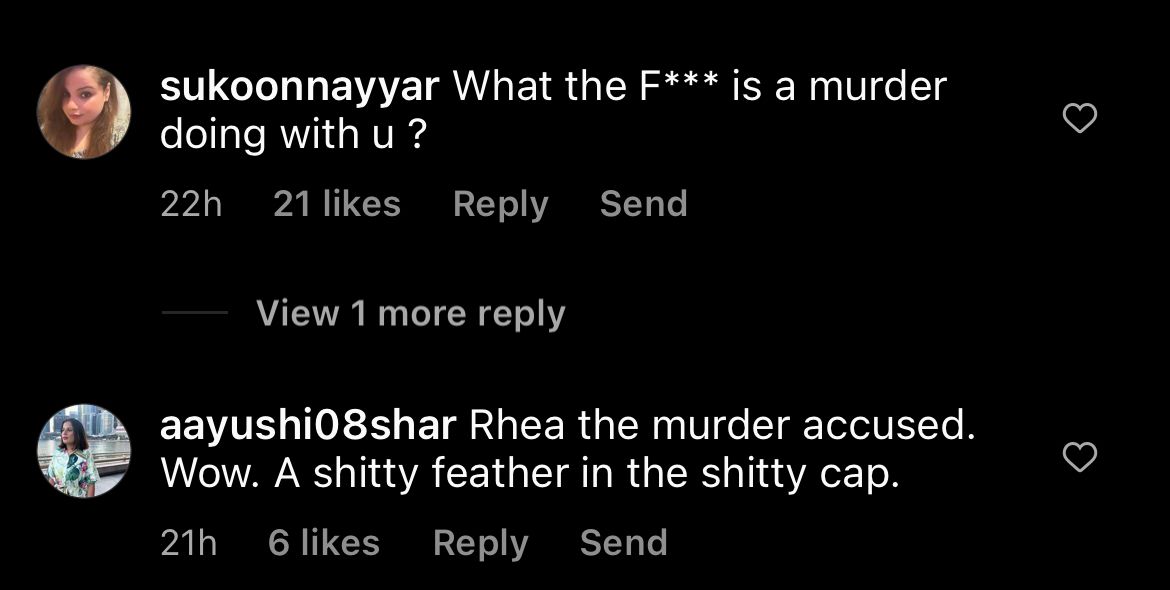Viewport: 1170px width, 590px height.
Task: Reply to aayushi08shar's comment
Action: coord(480,543)
